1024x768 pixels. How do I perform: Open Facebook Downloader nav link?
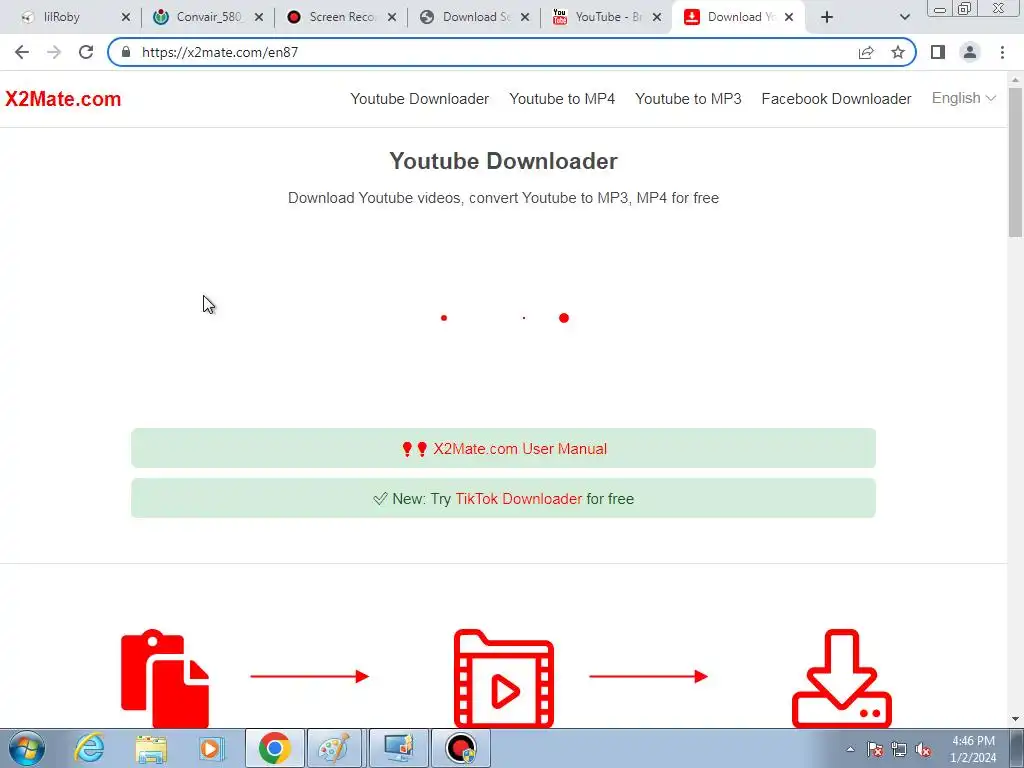pyautogui.click(x=837, y=99)
